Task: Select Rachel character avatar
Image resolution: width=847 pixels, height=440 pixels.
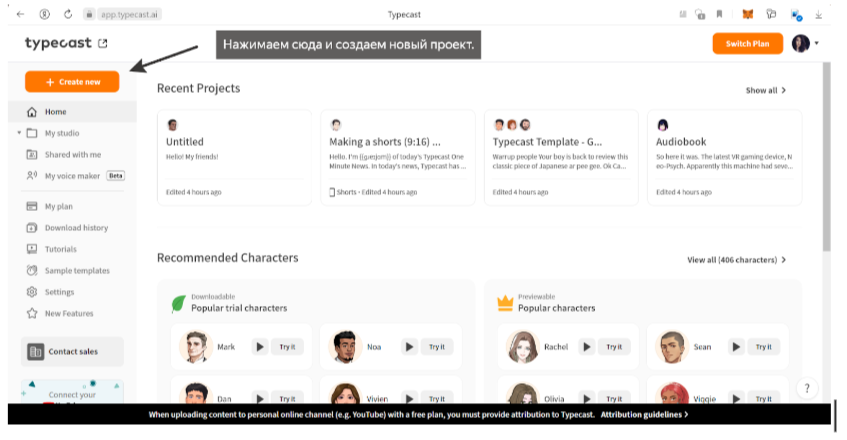Action: click(x=522, y=347)
